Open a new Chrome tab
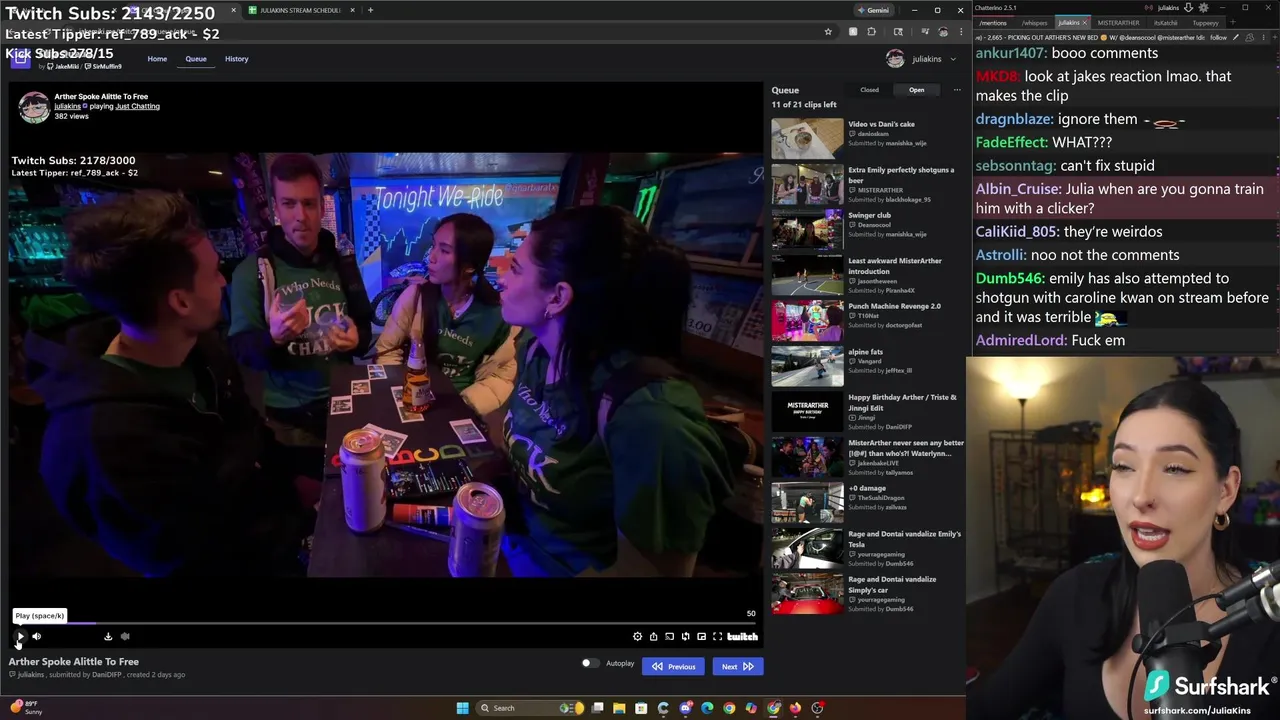 pyautogui.click(x=370, y=10)
